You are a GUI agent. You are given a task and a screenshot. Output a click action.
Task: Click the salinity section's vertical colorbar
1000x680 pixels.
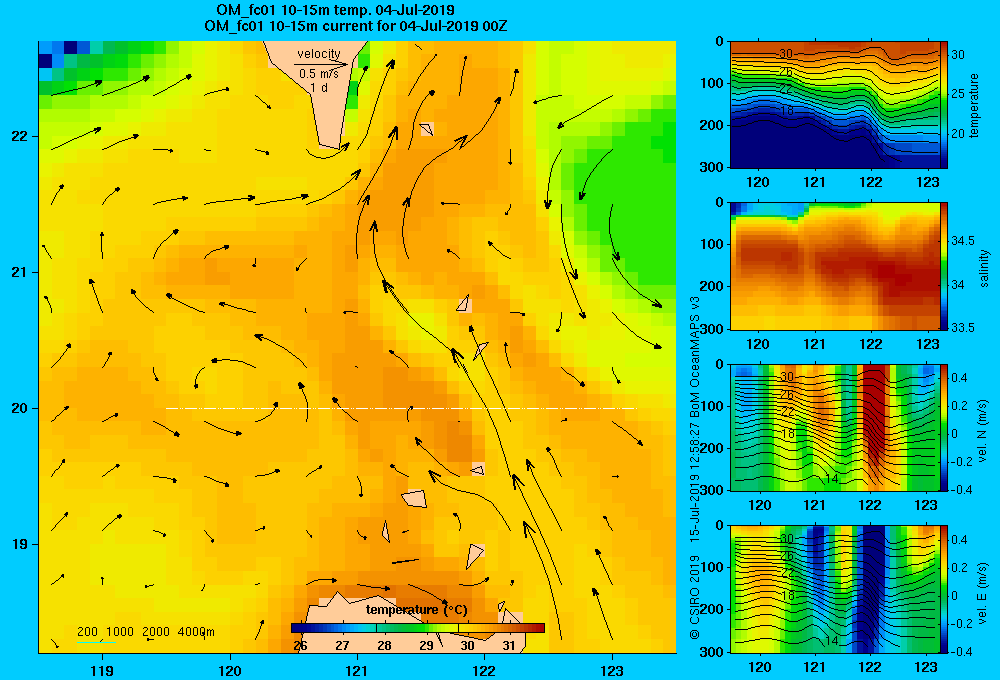pyautogui.click(x=944, y=266)
